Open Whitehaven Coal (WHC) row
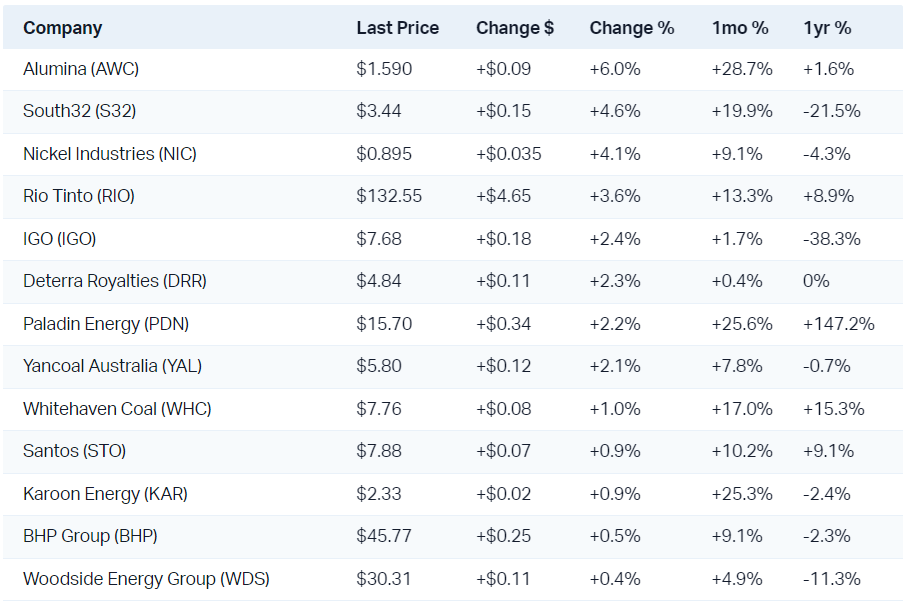Viewport: 907px width, 604px height. pos(117,409)
